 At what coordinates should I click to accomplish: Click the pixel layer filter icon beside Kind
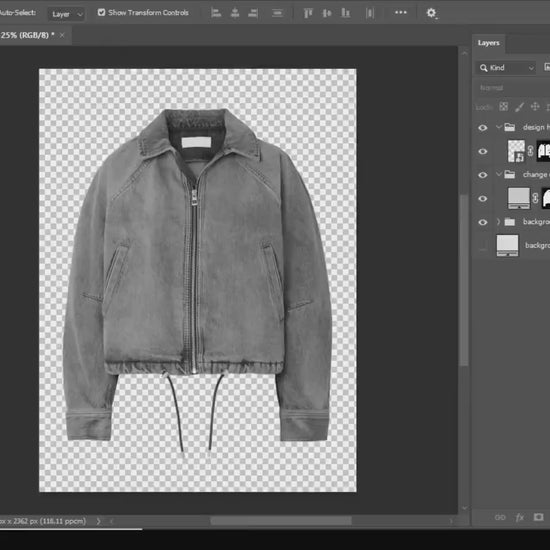click(547, 67)
